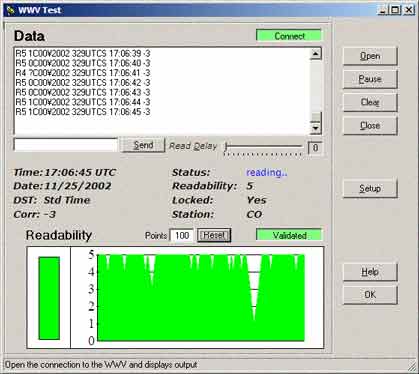Screen dimensions: 419x374
Task: Click the Read Delay value box
Action: (315, 148)
